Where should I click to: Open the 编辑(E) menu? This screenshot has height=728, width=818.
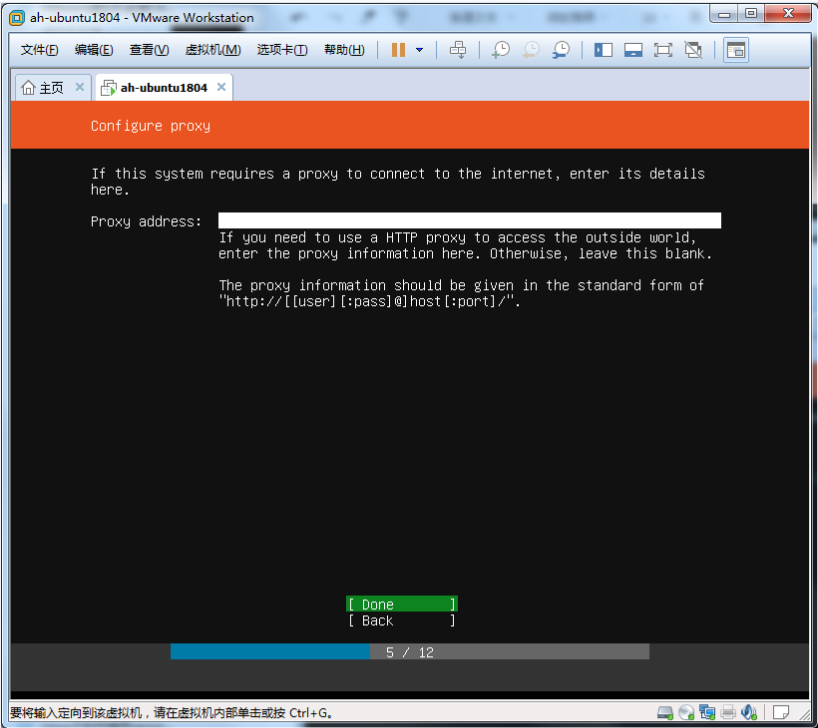[93, 50]
